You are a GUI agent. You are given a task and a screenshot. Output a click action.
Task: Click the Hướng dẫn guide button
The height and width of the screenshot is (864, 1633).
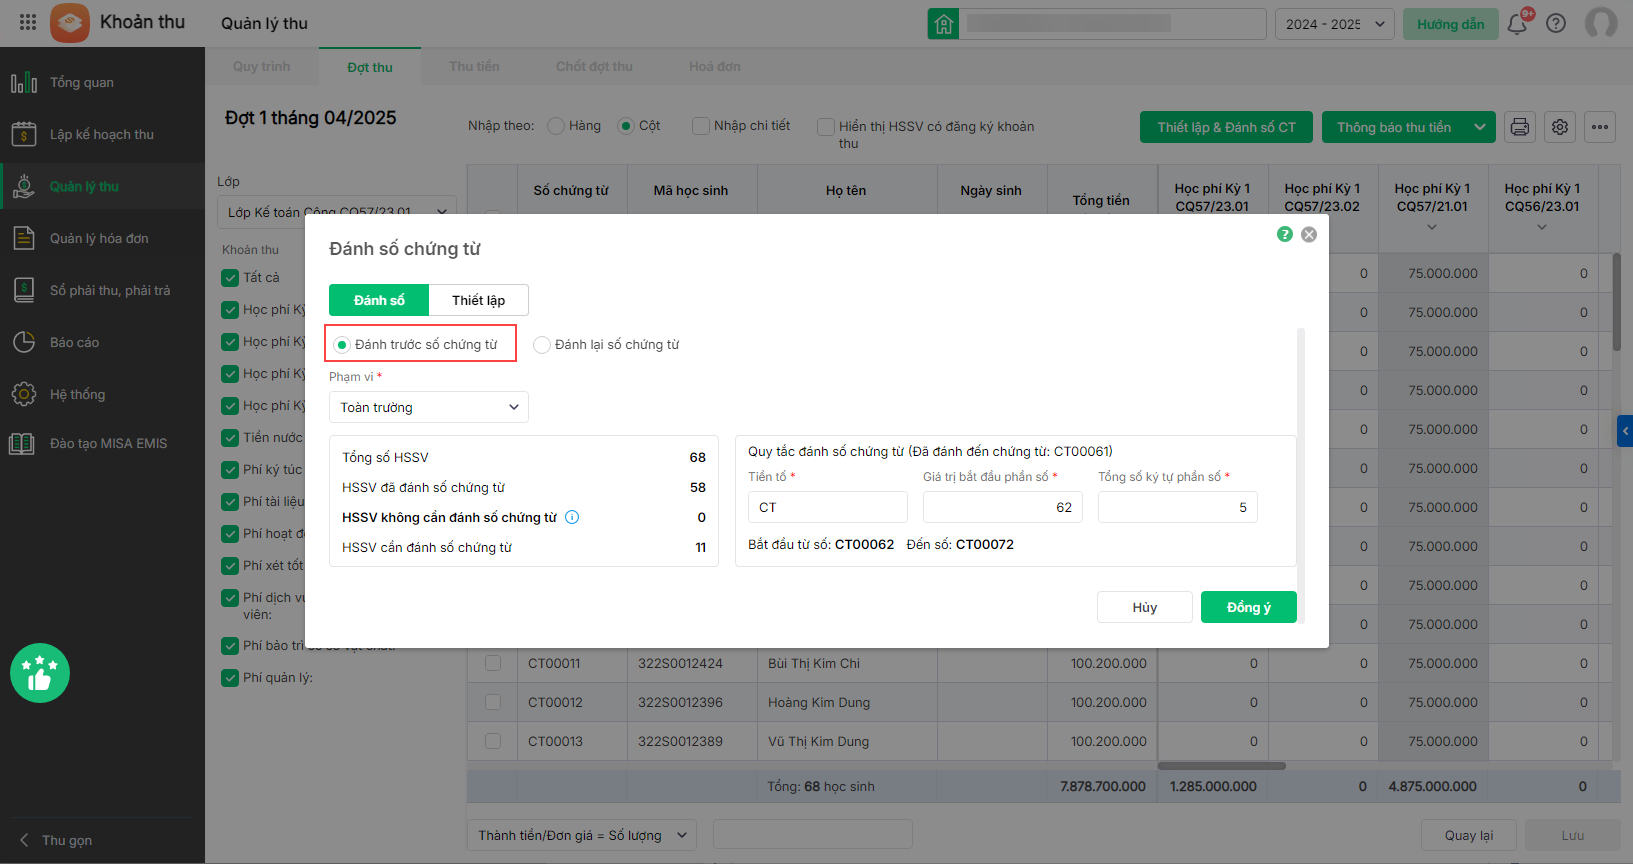pos(1451,24)
